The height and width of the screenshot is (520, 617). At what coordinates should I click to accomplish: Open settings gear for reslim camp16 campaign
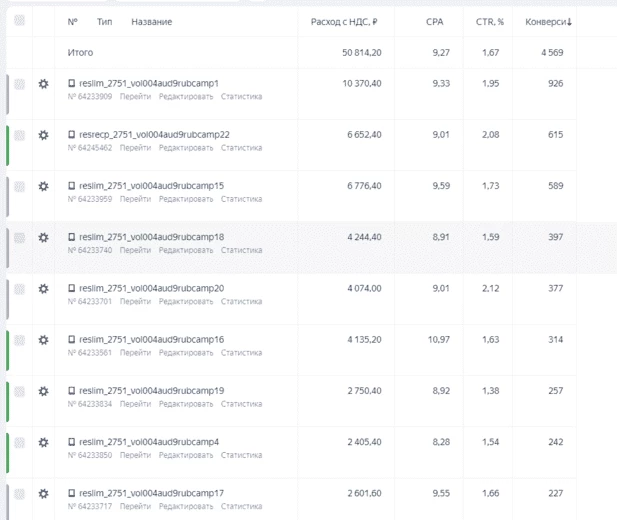(x=43, y=340)
